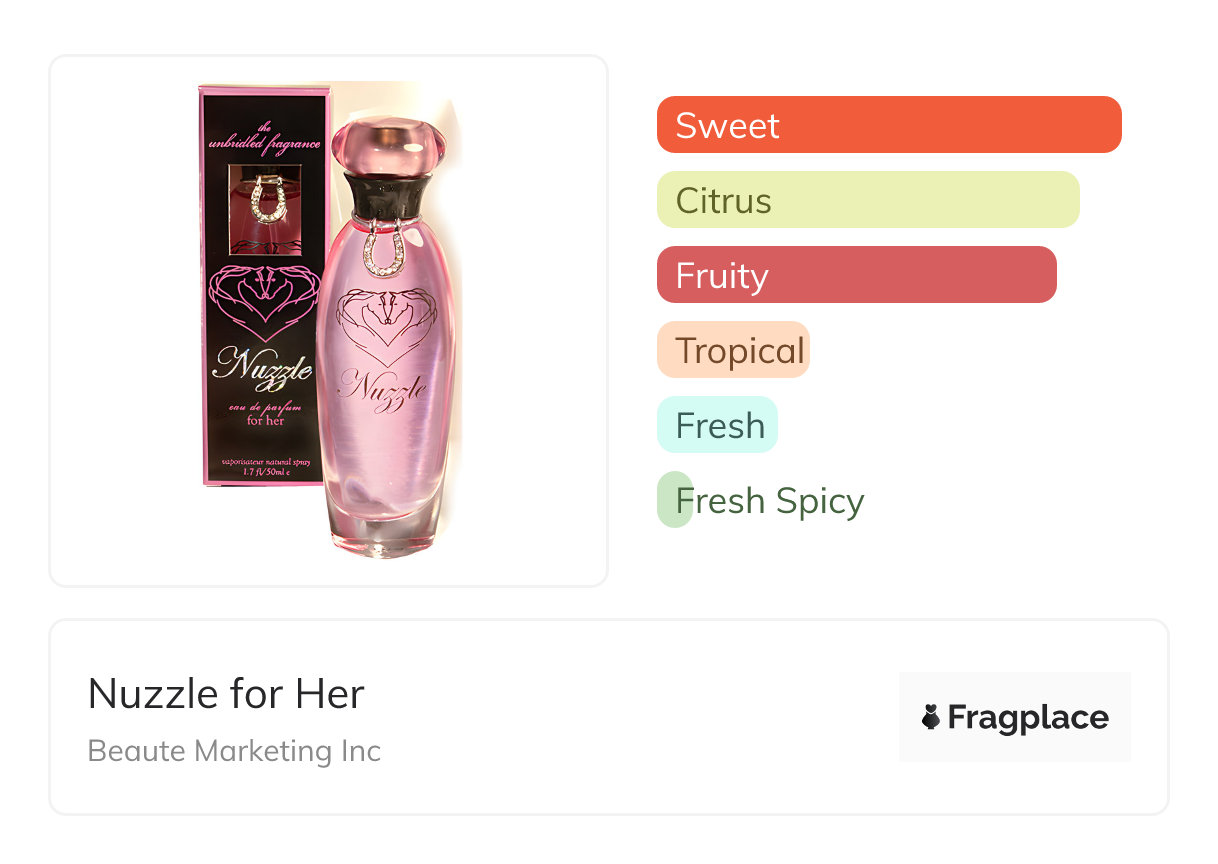Click the Fragplace logo icon

tap(931, 717)
